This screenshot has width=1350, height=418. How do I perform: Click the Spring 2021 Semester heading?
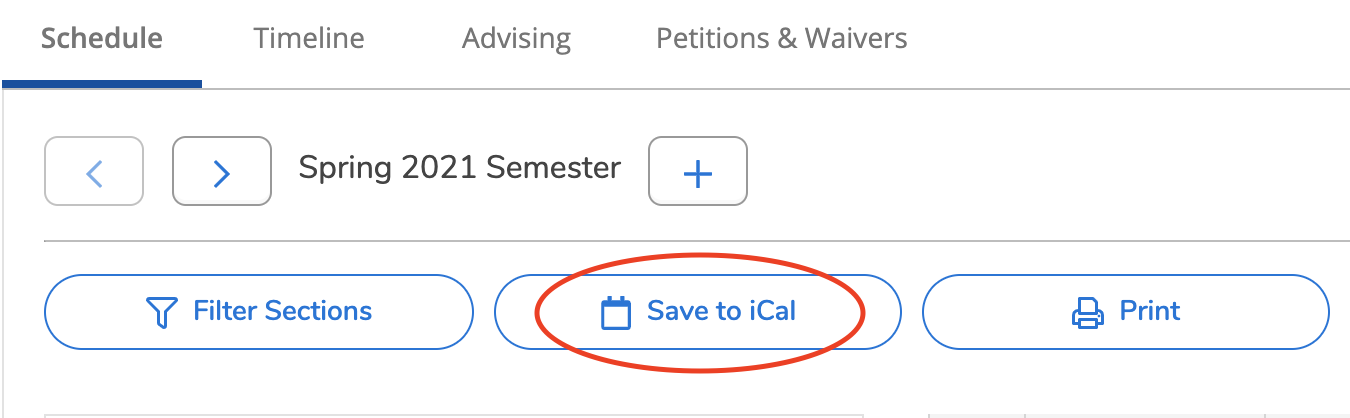coord(459,168)
